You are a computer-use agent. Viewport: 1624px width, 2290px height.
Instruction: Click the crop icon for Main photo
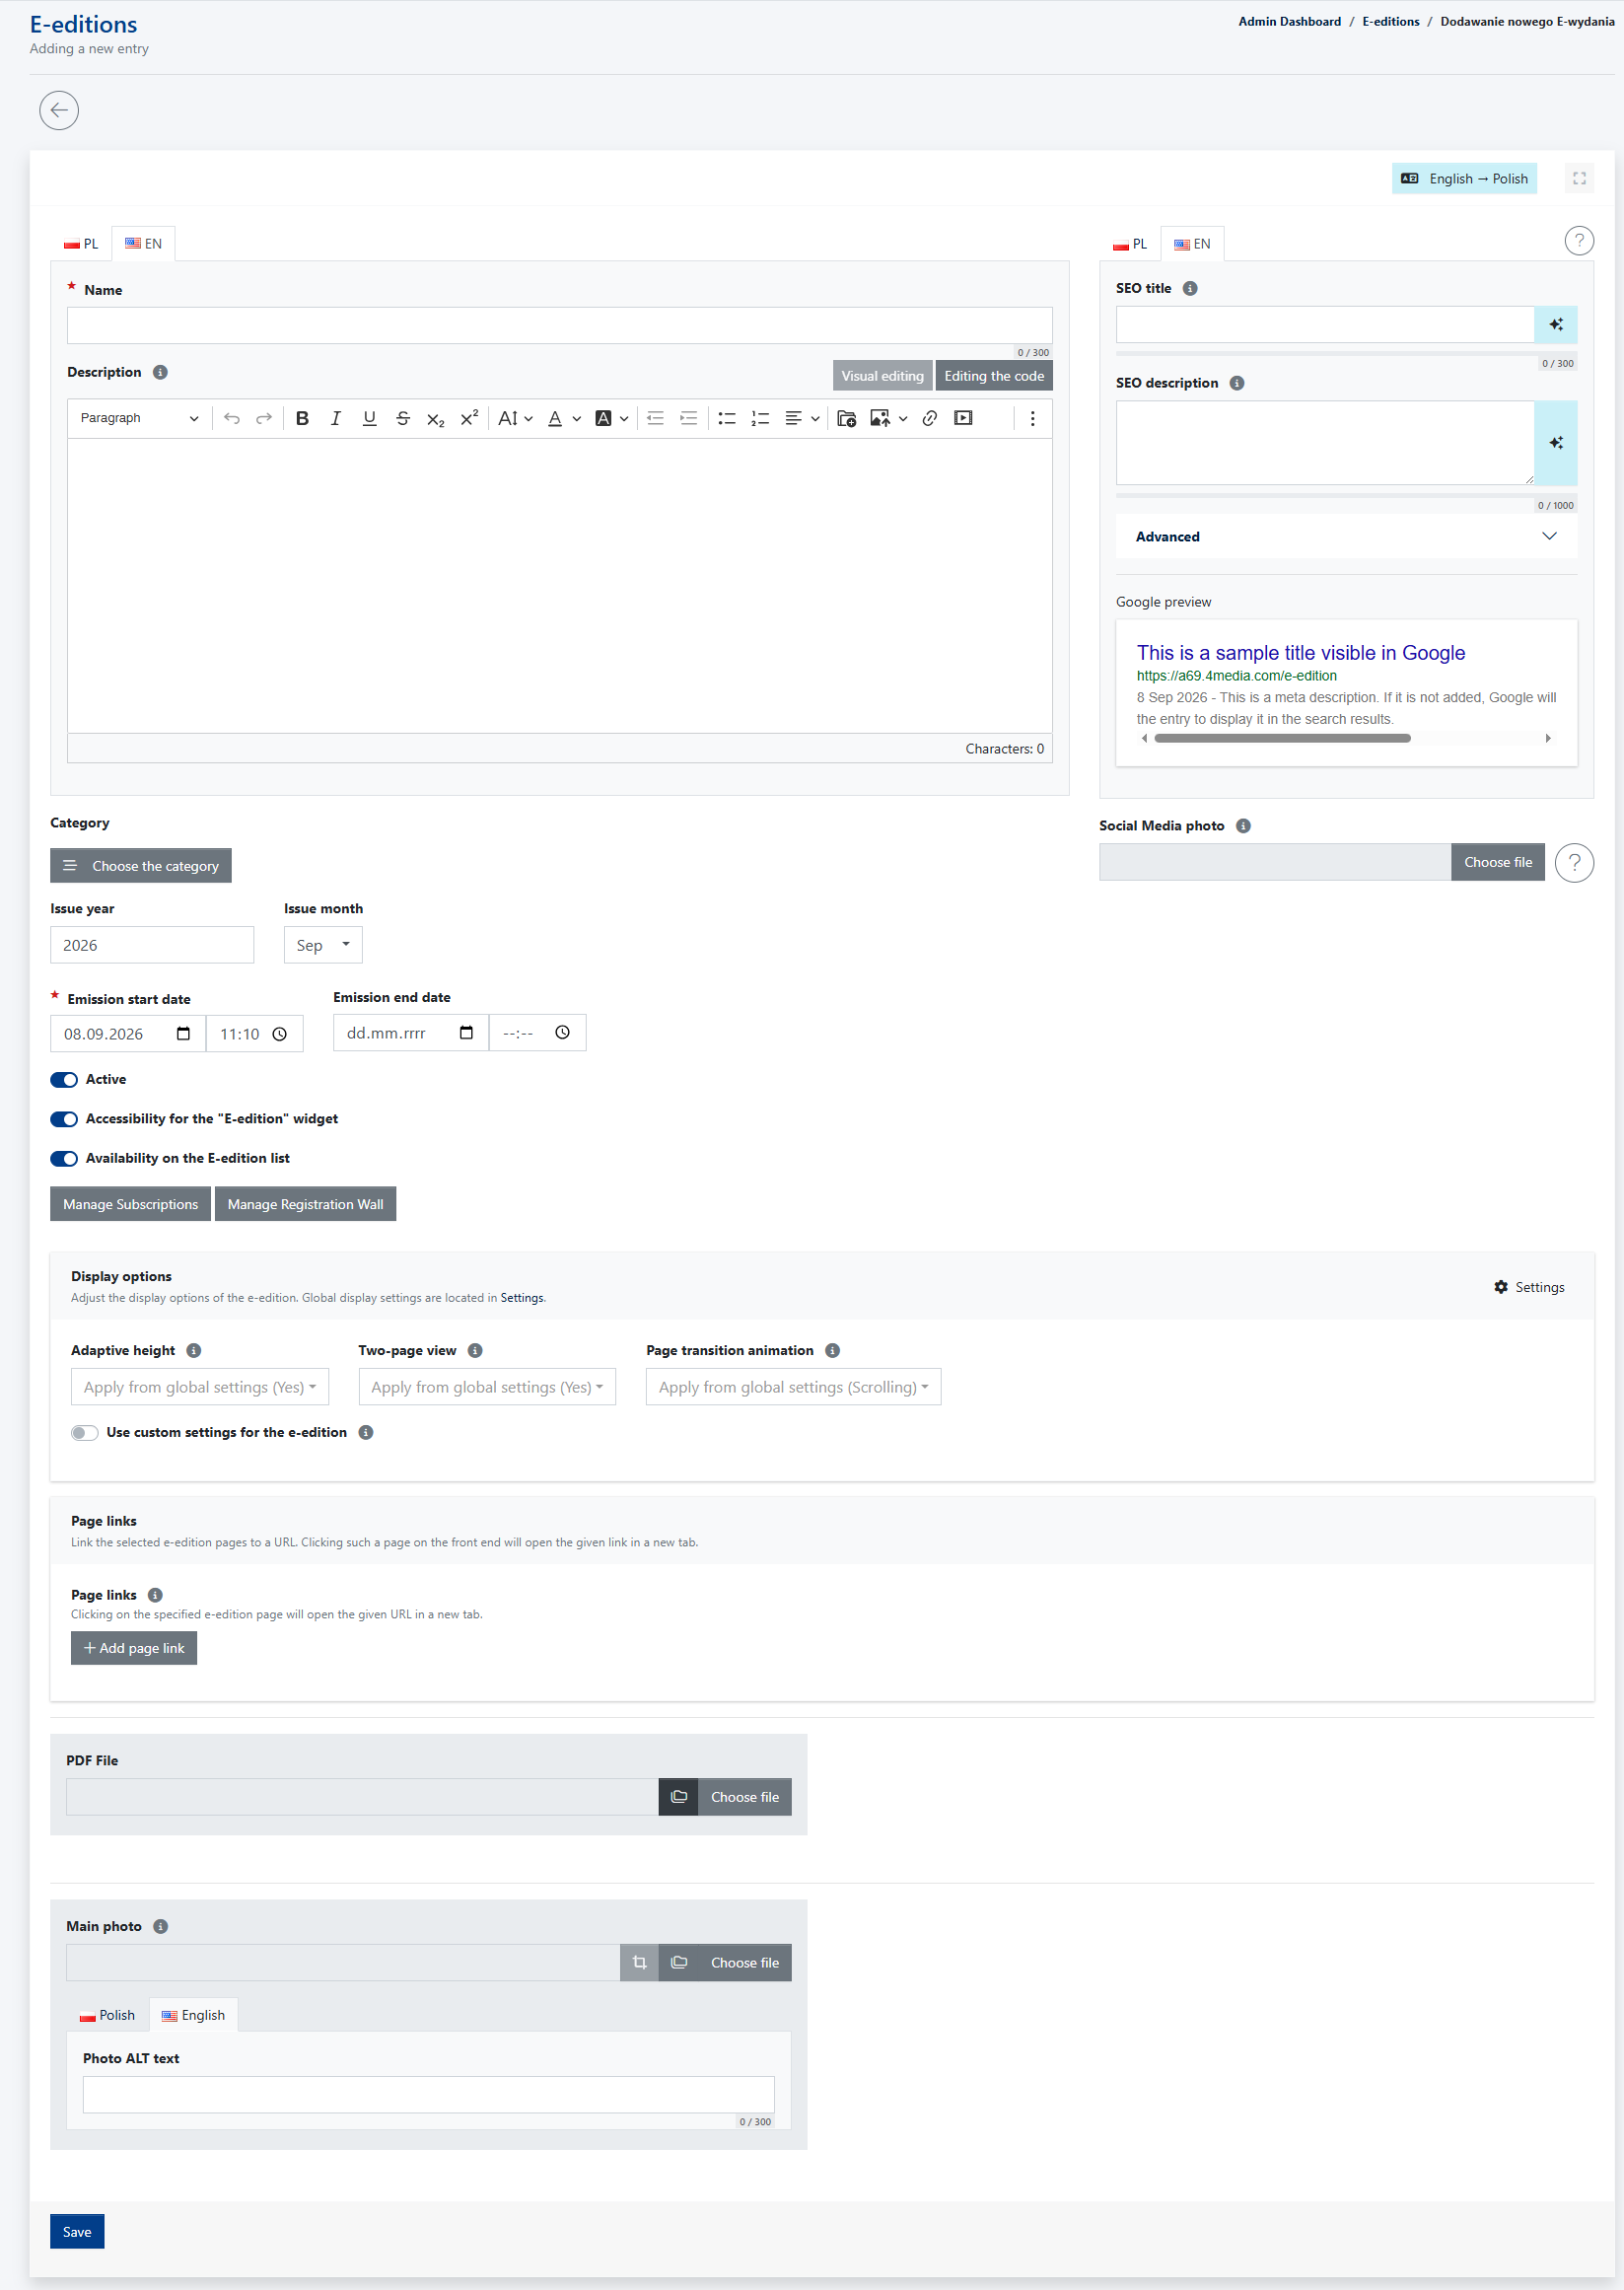(x=639, y=1962)
